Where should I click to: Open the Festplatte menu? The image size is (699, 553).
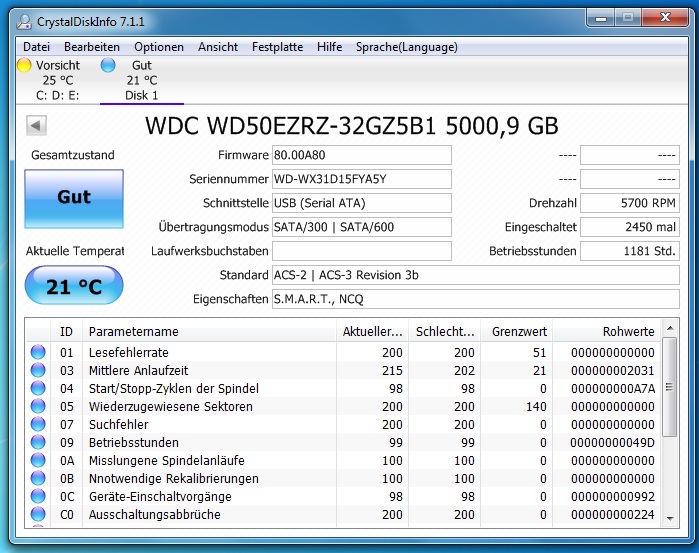[x=277, y=47]
